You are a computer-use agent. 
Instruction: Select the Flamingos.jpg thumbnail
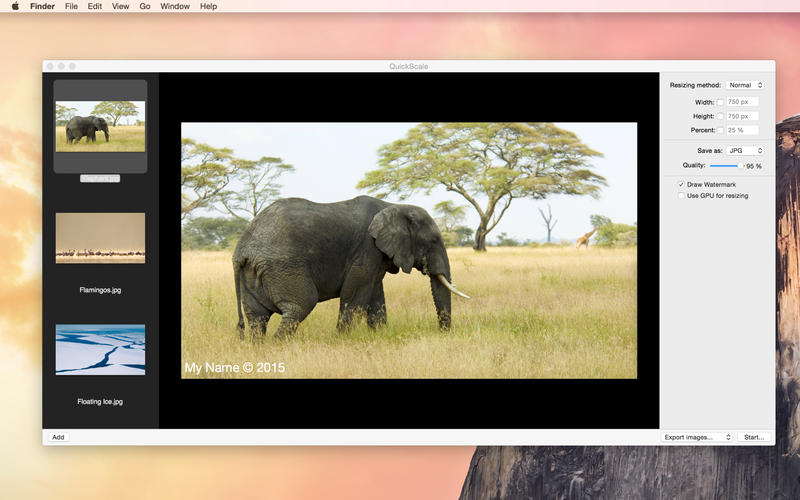(100, 238)
